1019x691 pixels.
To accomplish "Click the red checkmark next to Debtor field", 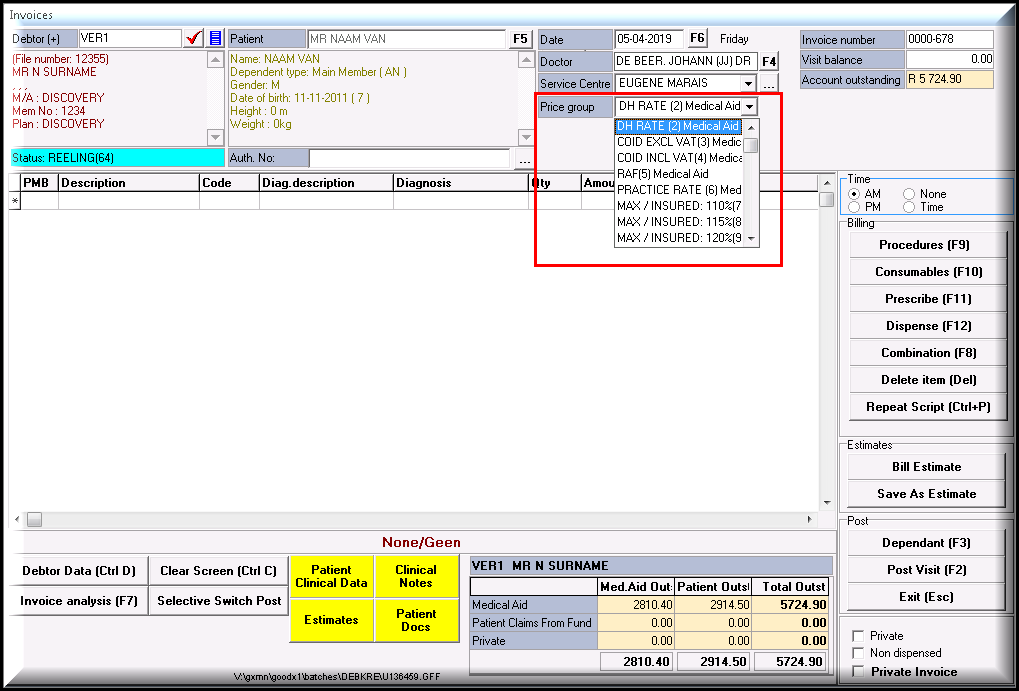I will [194, 38].
